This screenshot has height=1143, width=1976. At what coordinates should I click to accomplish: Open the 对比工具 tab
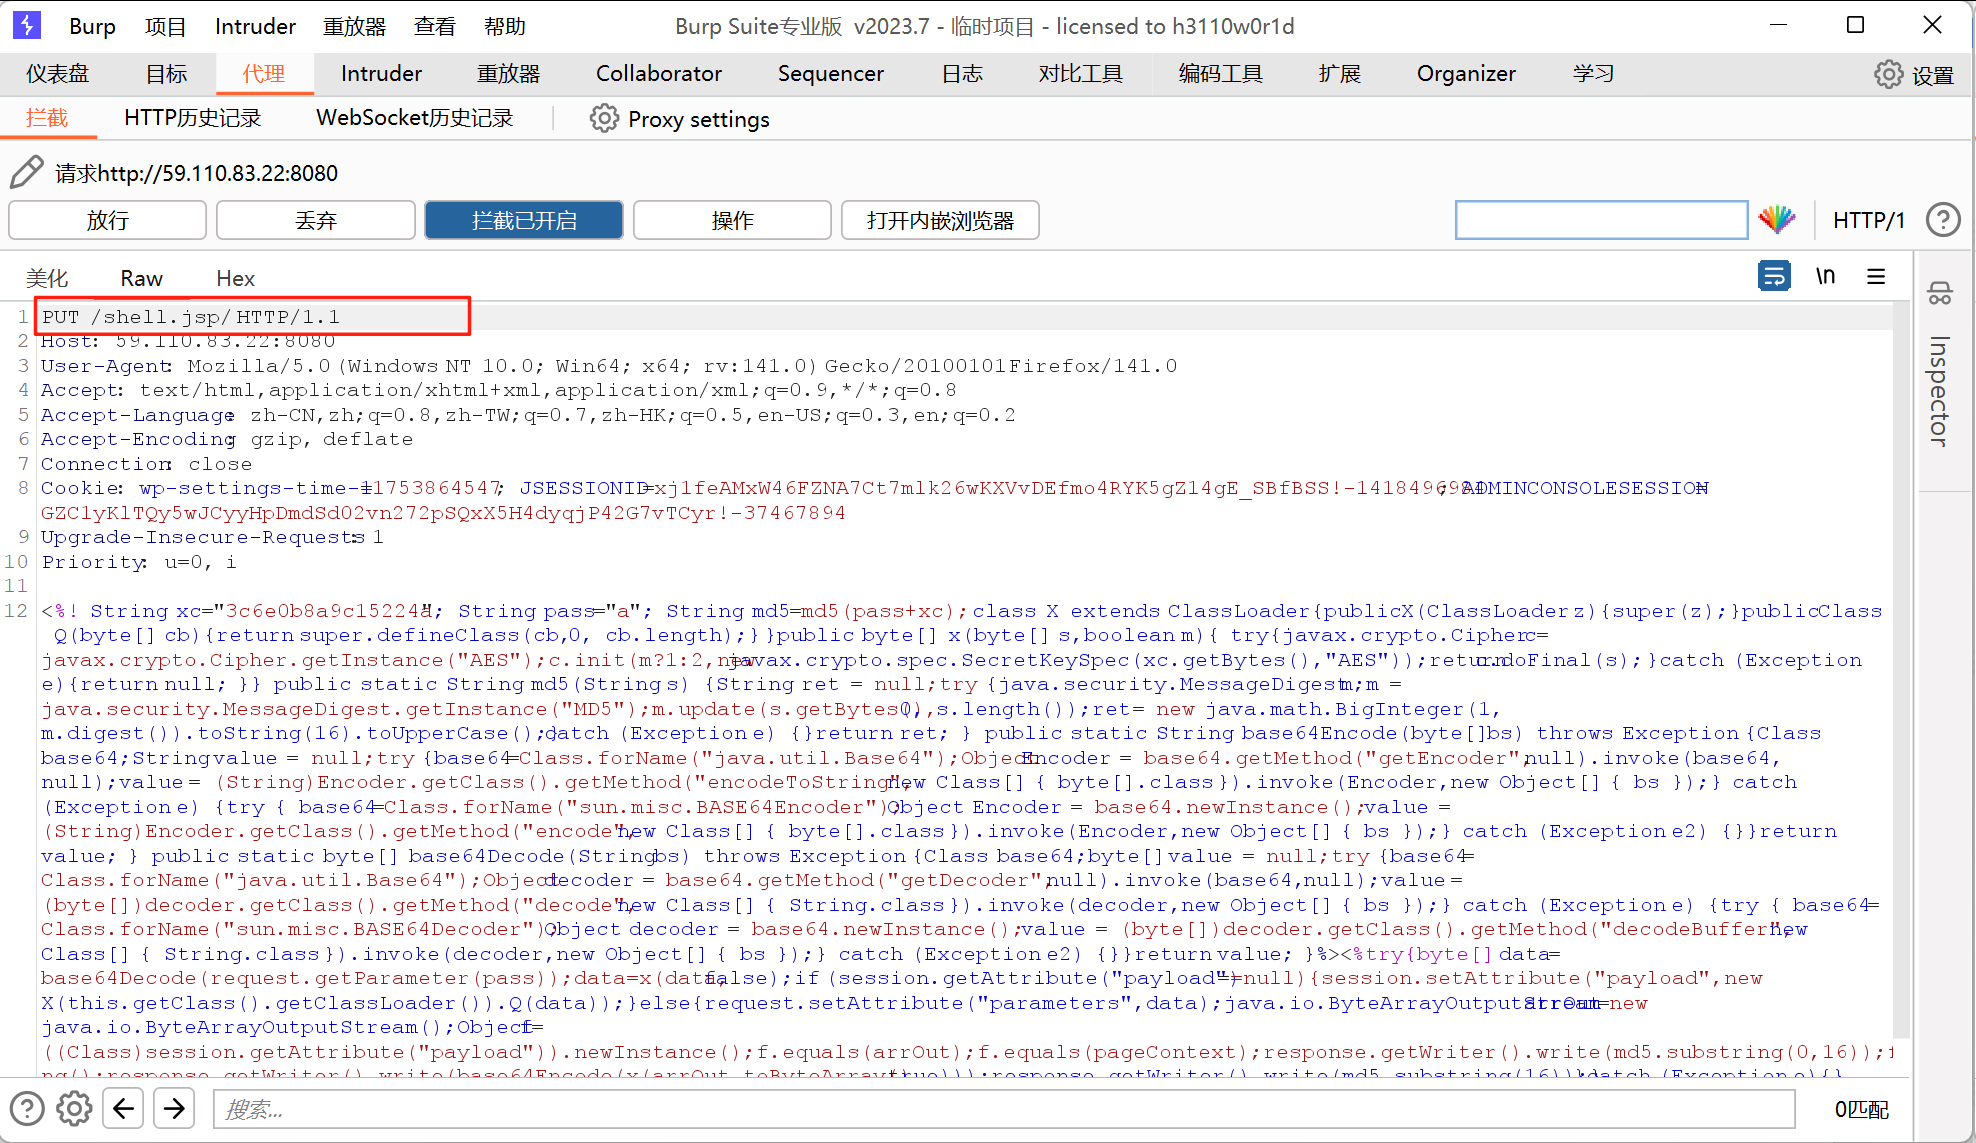tap(1080, 74)
